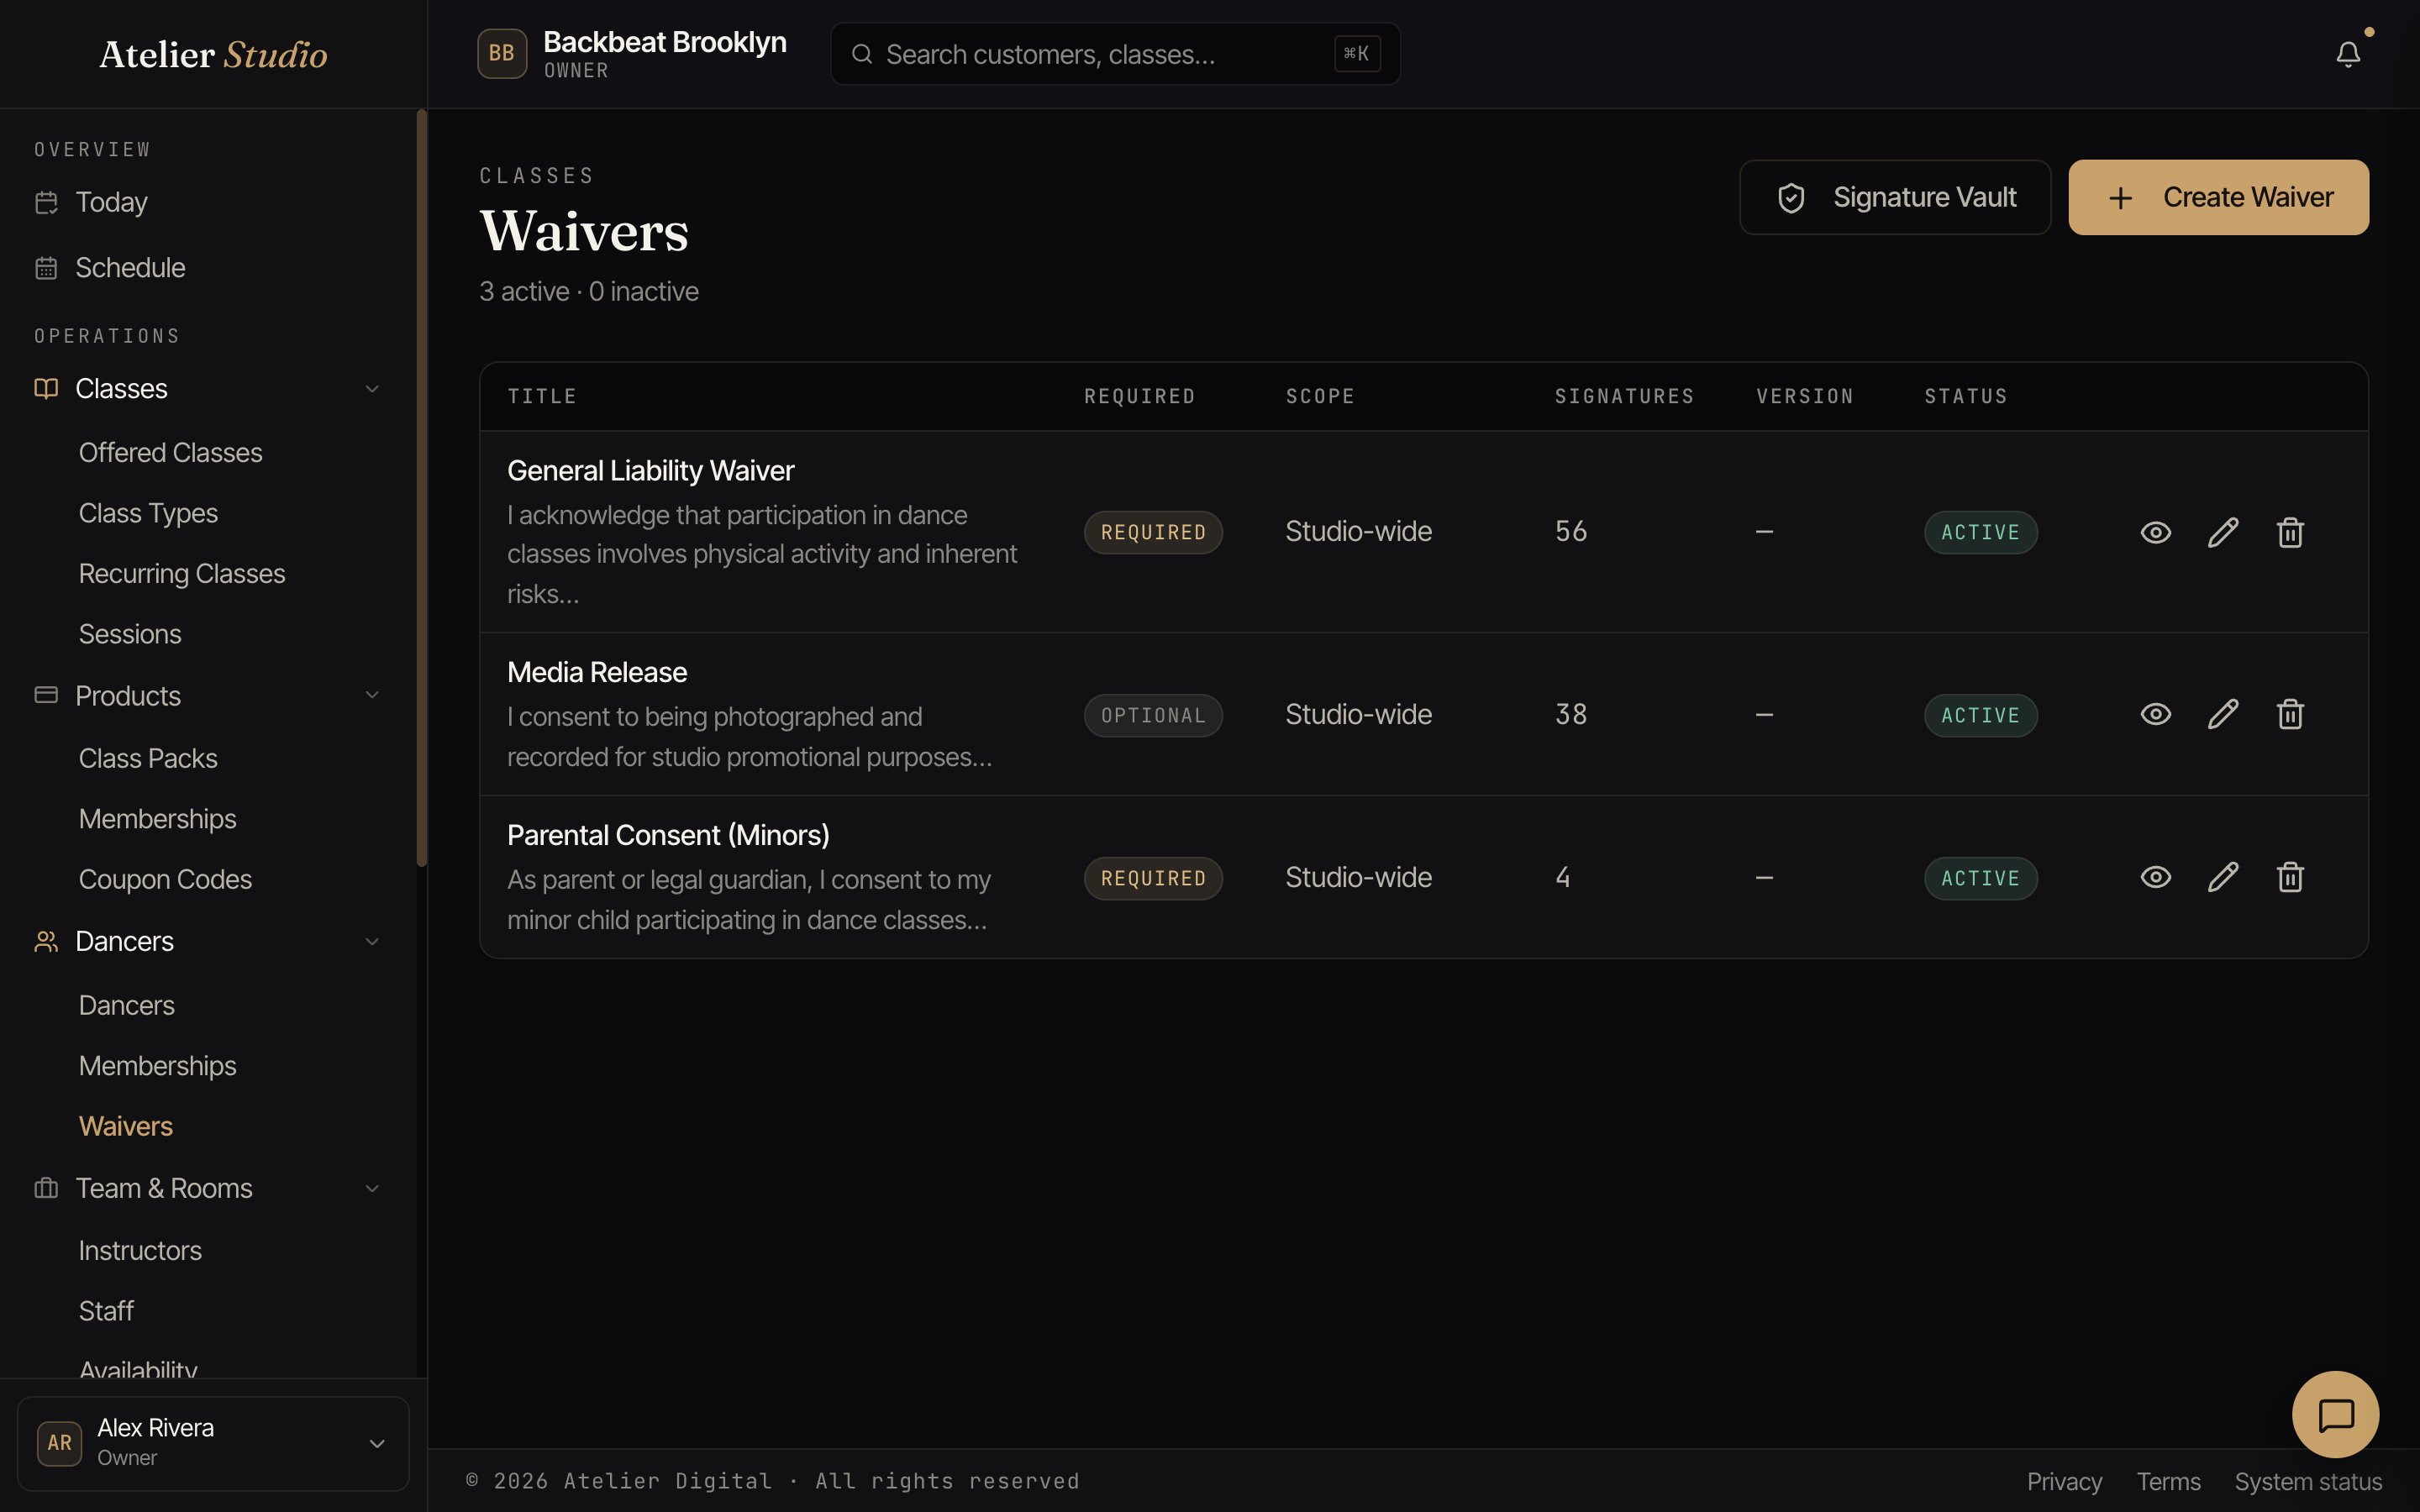Screen dimensions: 2420x1512
Task: Open the chat support bubble
Action: pyautogui.click(x=2335, y=1414)
